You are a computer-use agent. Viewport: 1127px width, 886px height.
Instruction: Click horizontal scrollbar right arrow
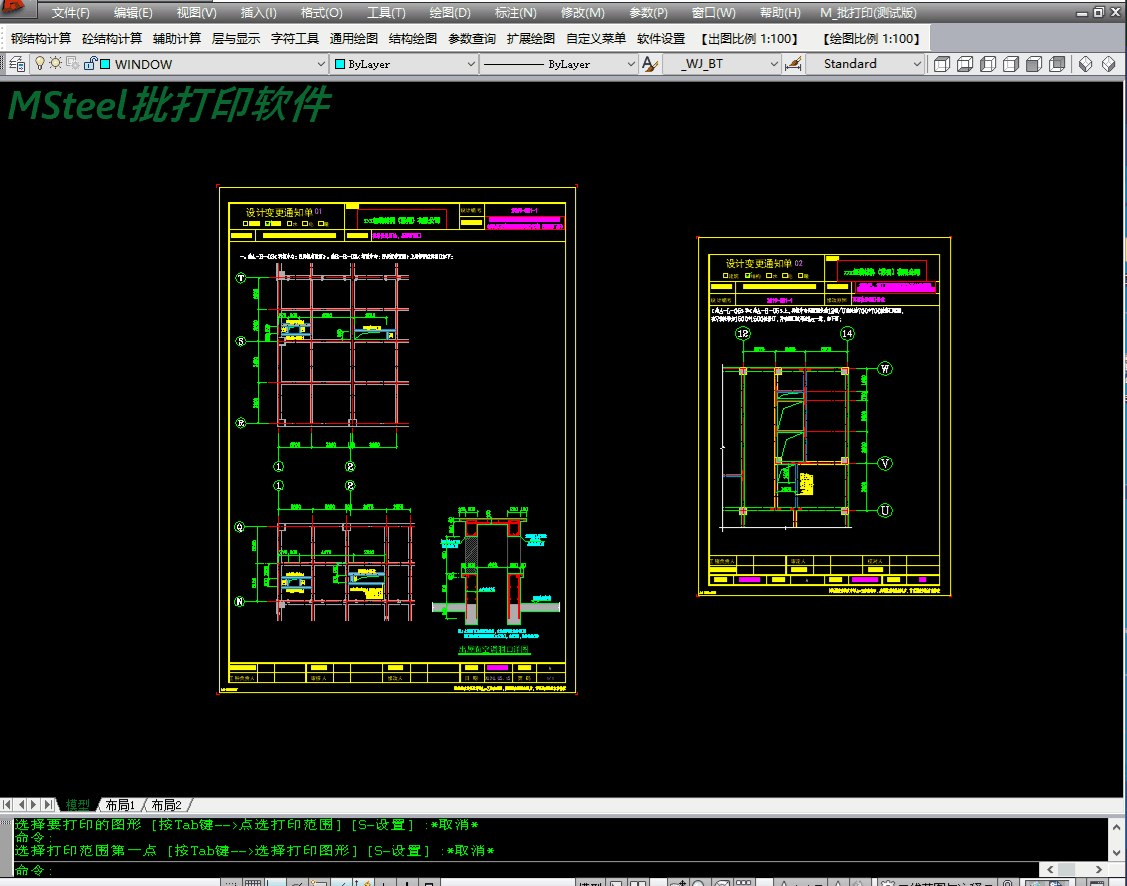point(1098,869)
